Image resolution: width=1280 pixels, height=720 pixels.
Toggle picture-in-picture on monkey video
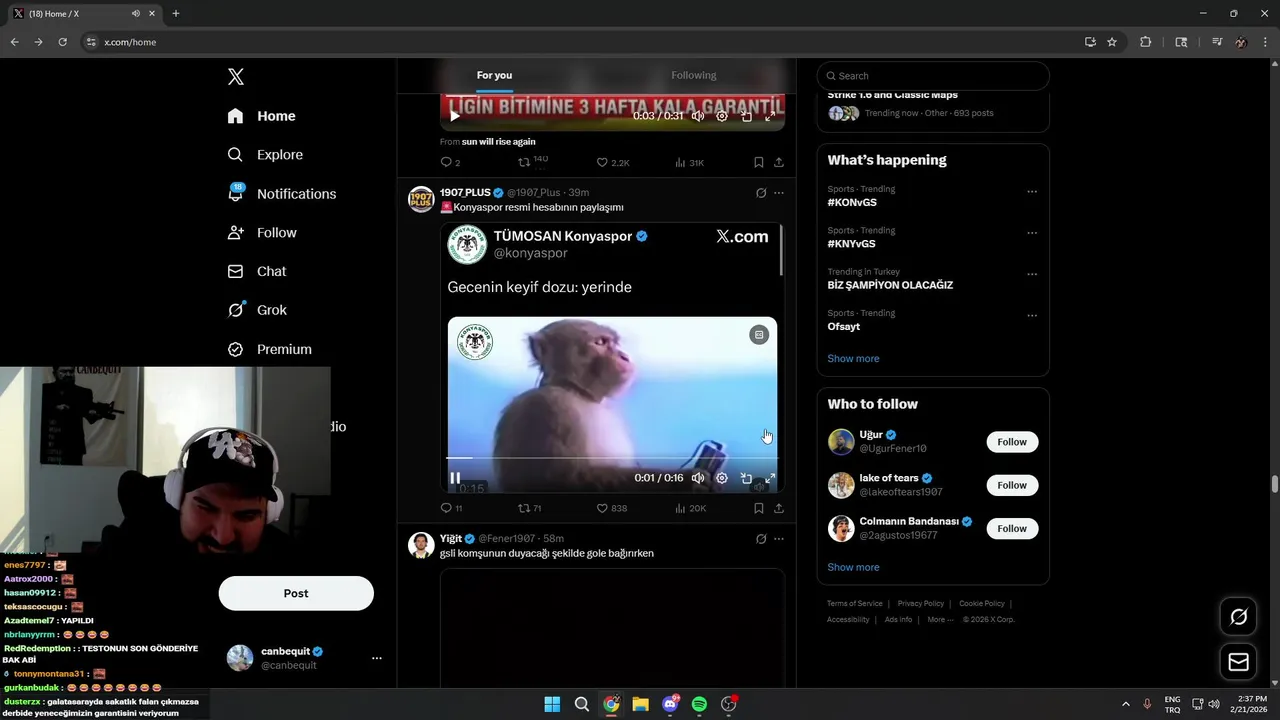(746, 478)
